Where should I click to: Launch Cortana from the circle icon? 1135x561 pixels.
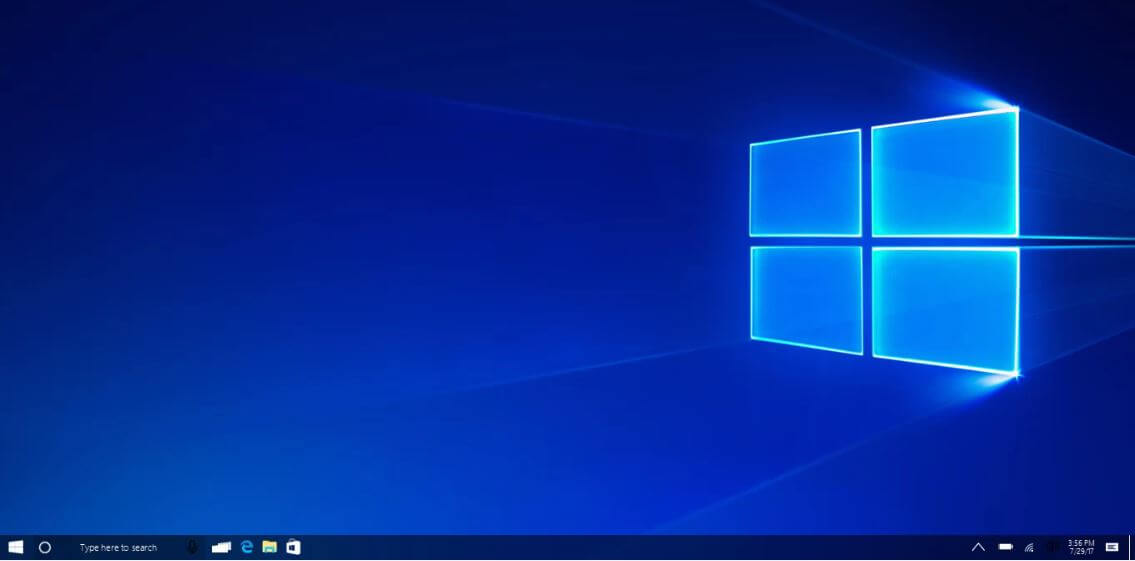pos(45,547)
